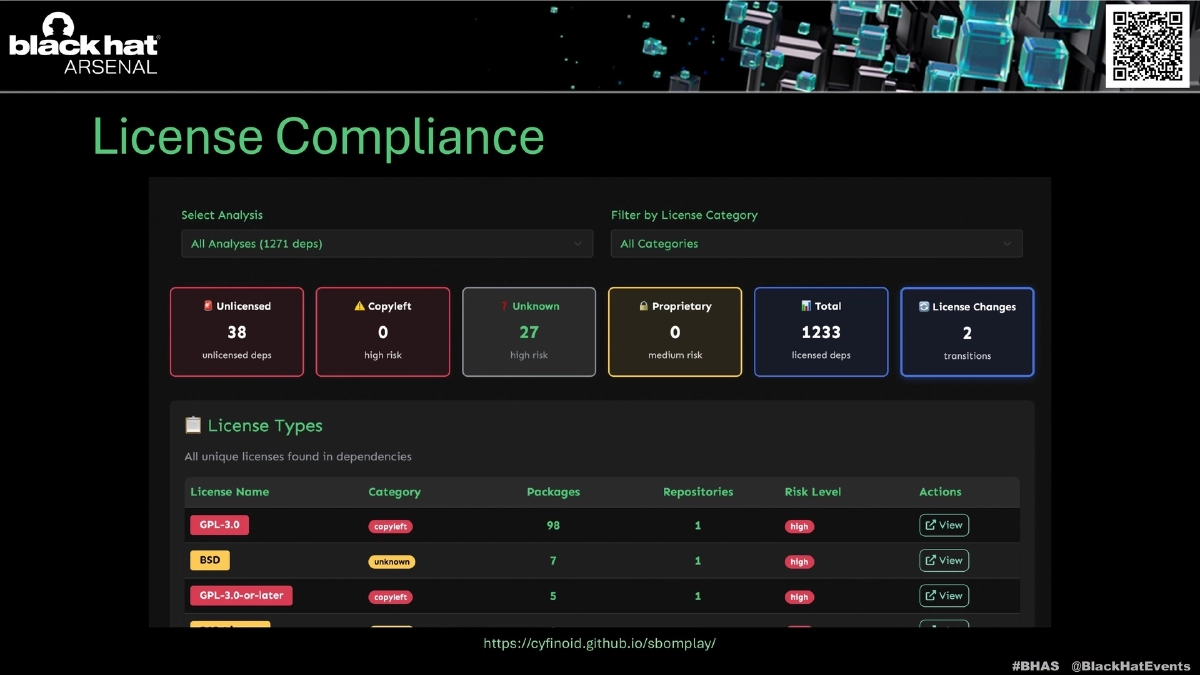
Task: Sort by the Risk Level column header
Action: click(x=812, y=492)
